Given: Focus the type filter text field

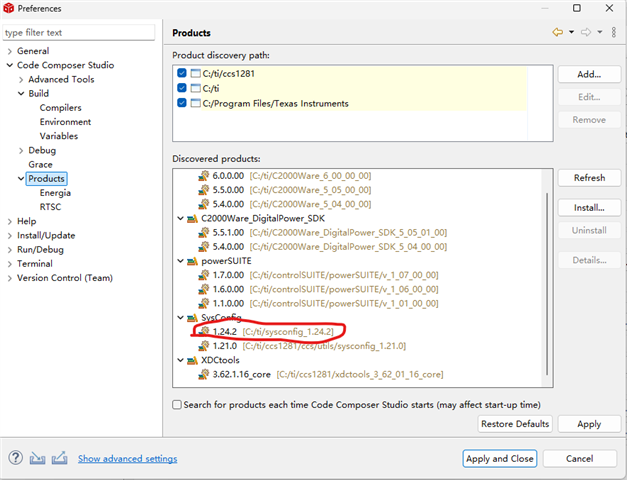Looking at the screenshot, I should tap(78, 32).
